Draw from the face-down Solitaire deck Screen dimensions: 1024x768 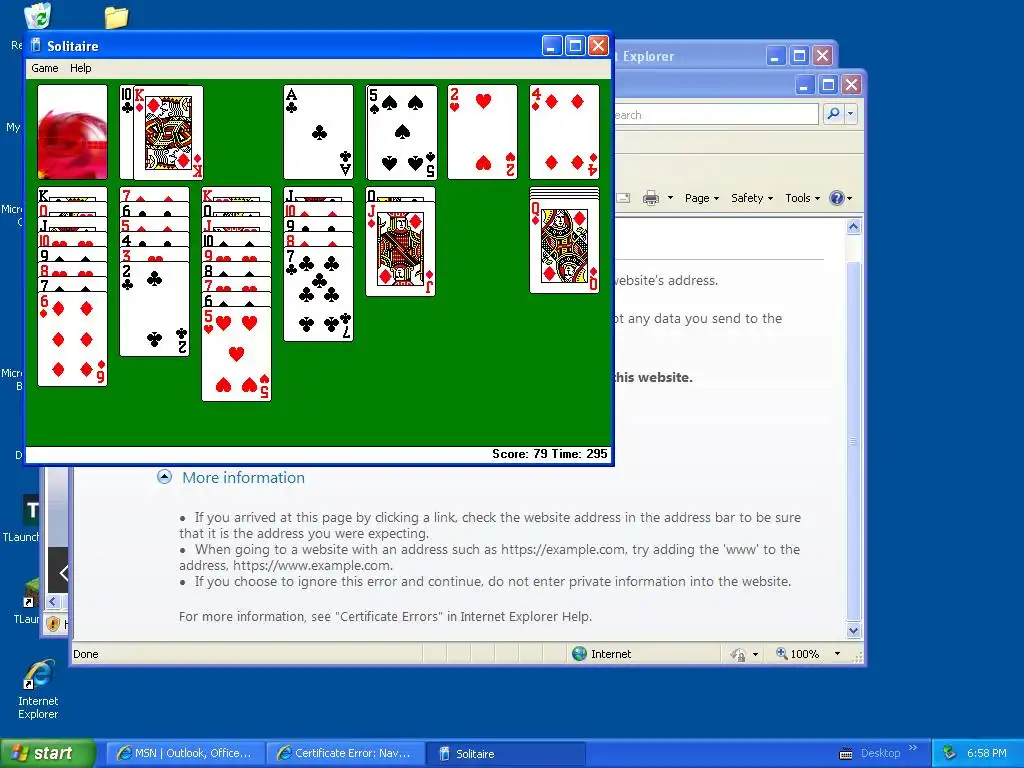click(72, 132)
